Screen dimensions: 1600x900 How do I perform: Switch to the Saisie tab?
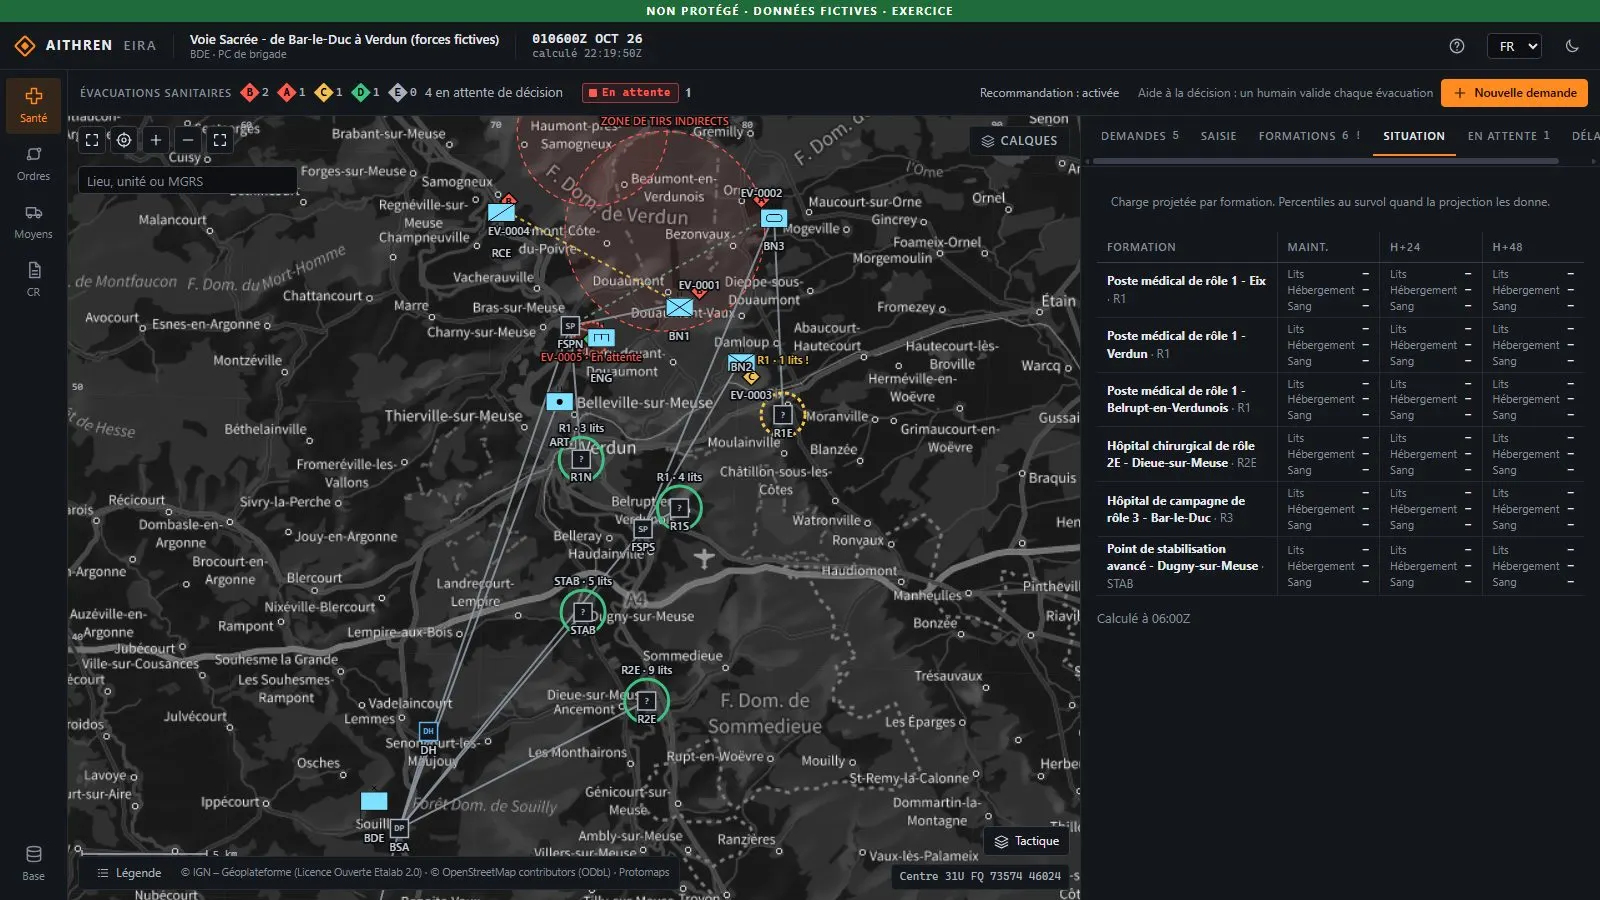click(x=1219, y=136)
